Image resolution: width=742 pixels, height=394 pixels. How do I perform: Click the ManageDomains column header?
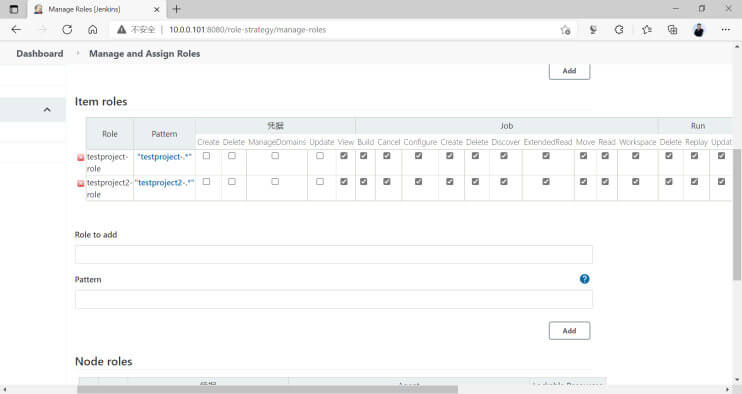point(277,142)
